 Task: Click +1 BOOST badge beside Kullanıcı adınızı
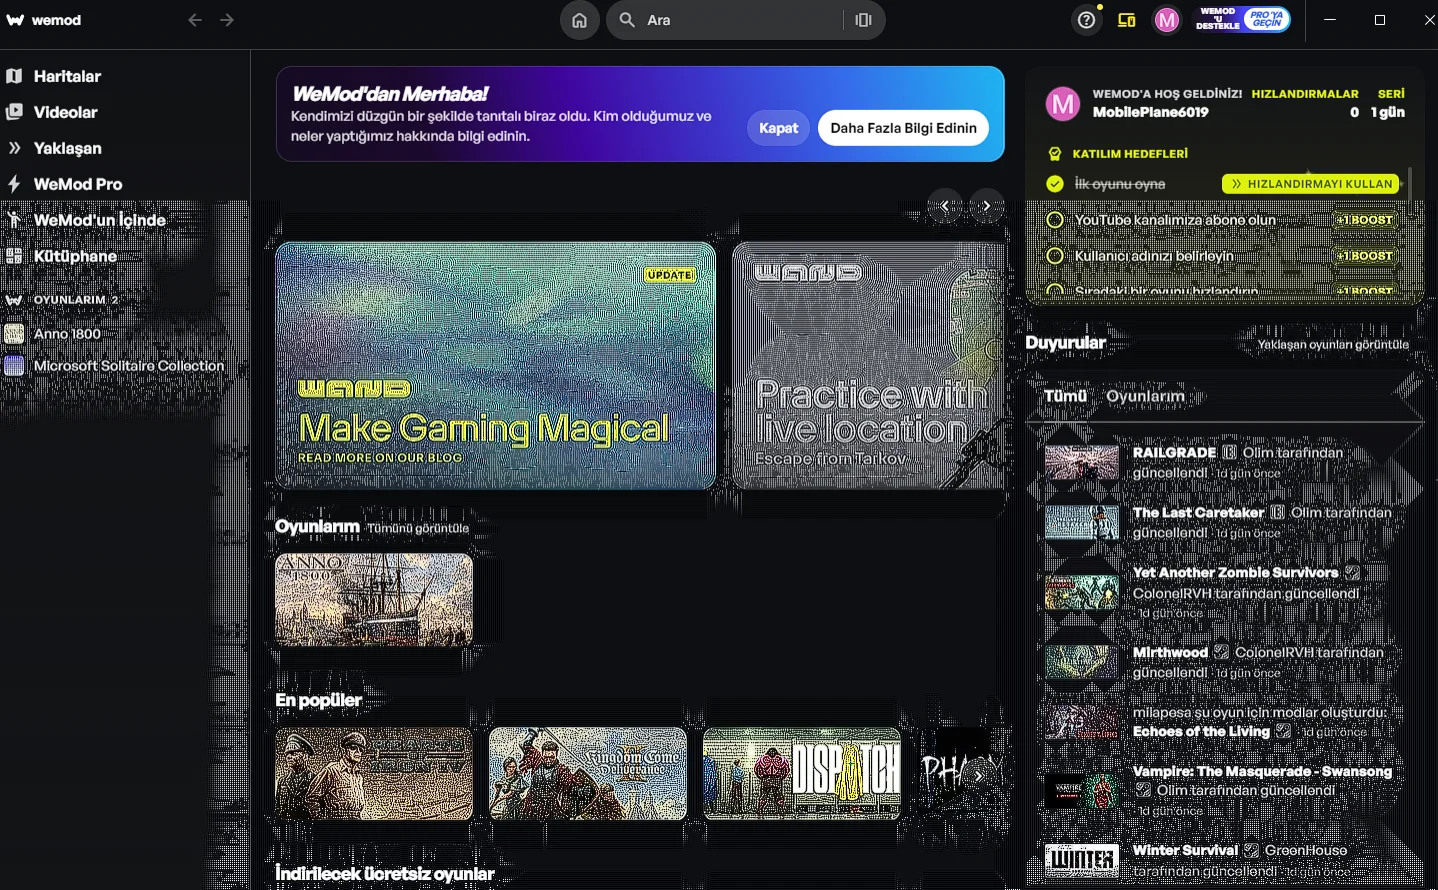1365,256
